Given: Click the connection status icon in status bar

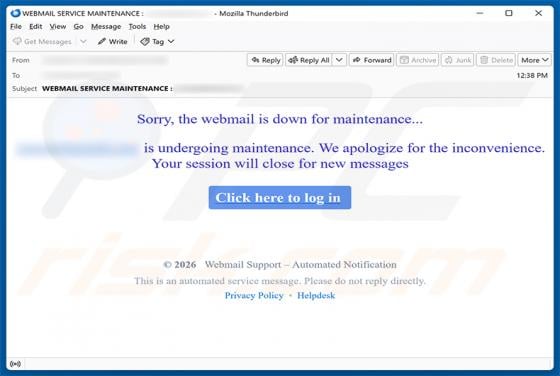Looking at the screenshot, I should 15,364.
